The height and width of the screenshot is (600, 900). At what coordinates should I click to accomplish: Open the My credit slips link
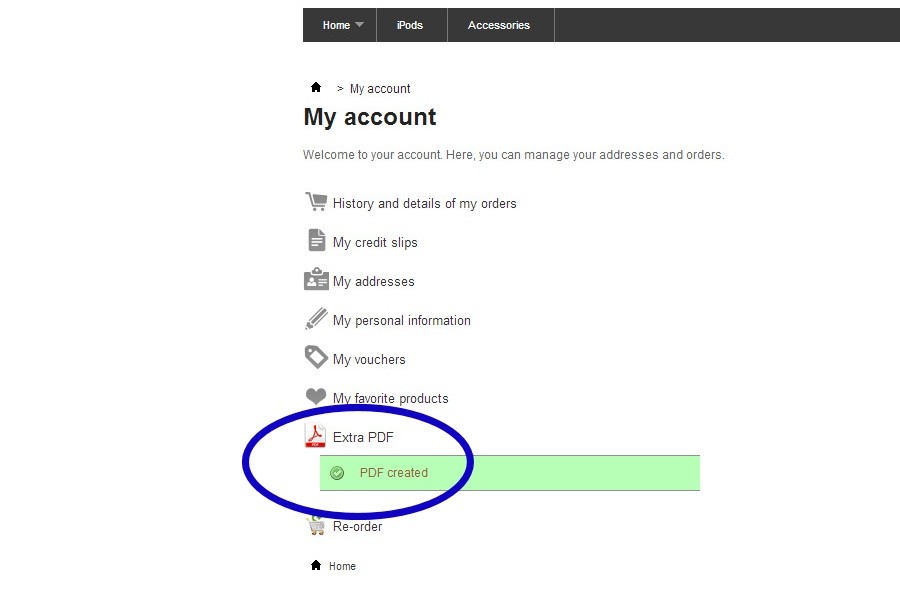point(375,242)
